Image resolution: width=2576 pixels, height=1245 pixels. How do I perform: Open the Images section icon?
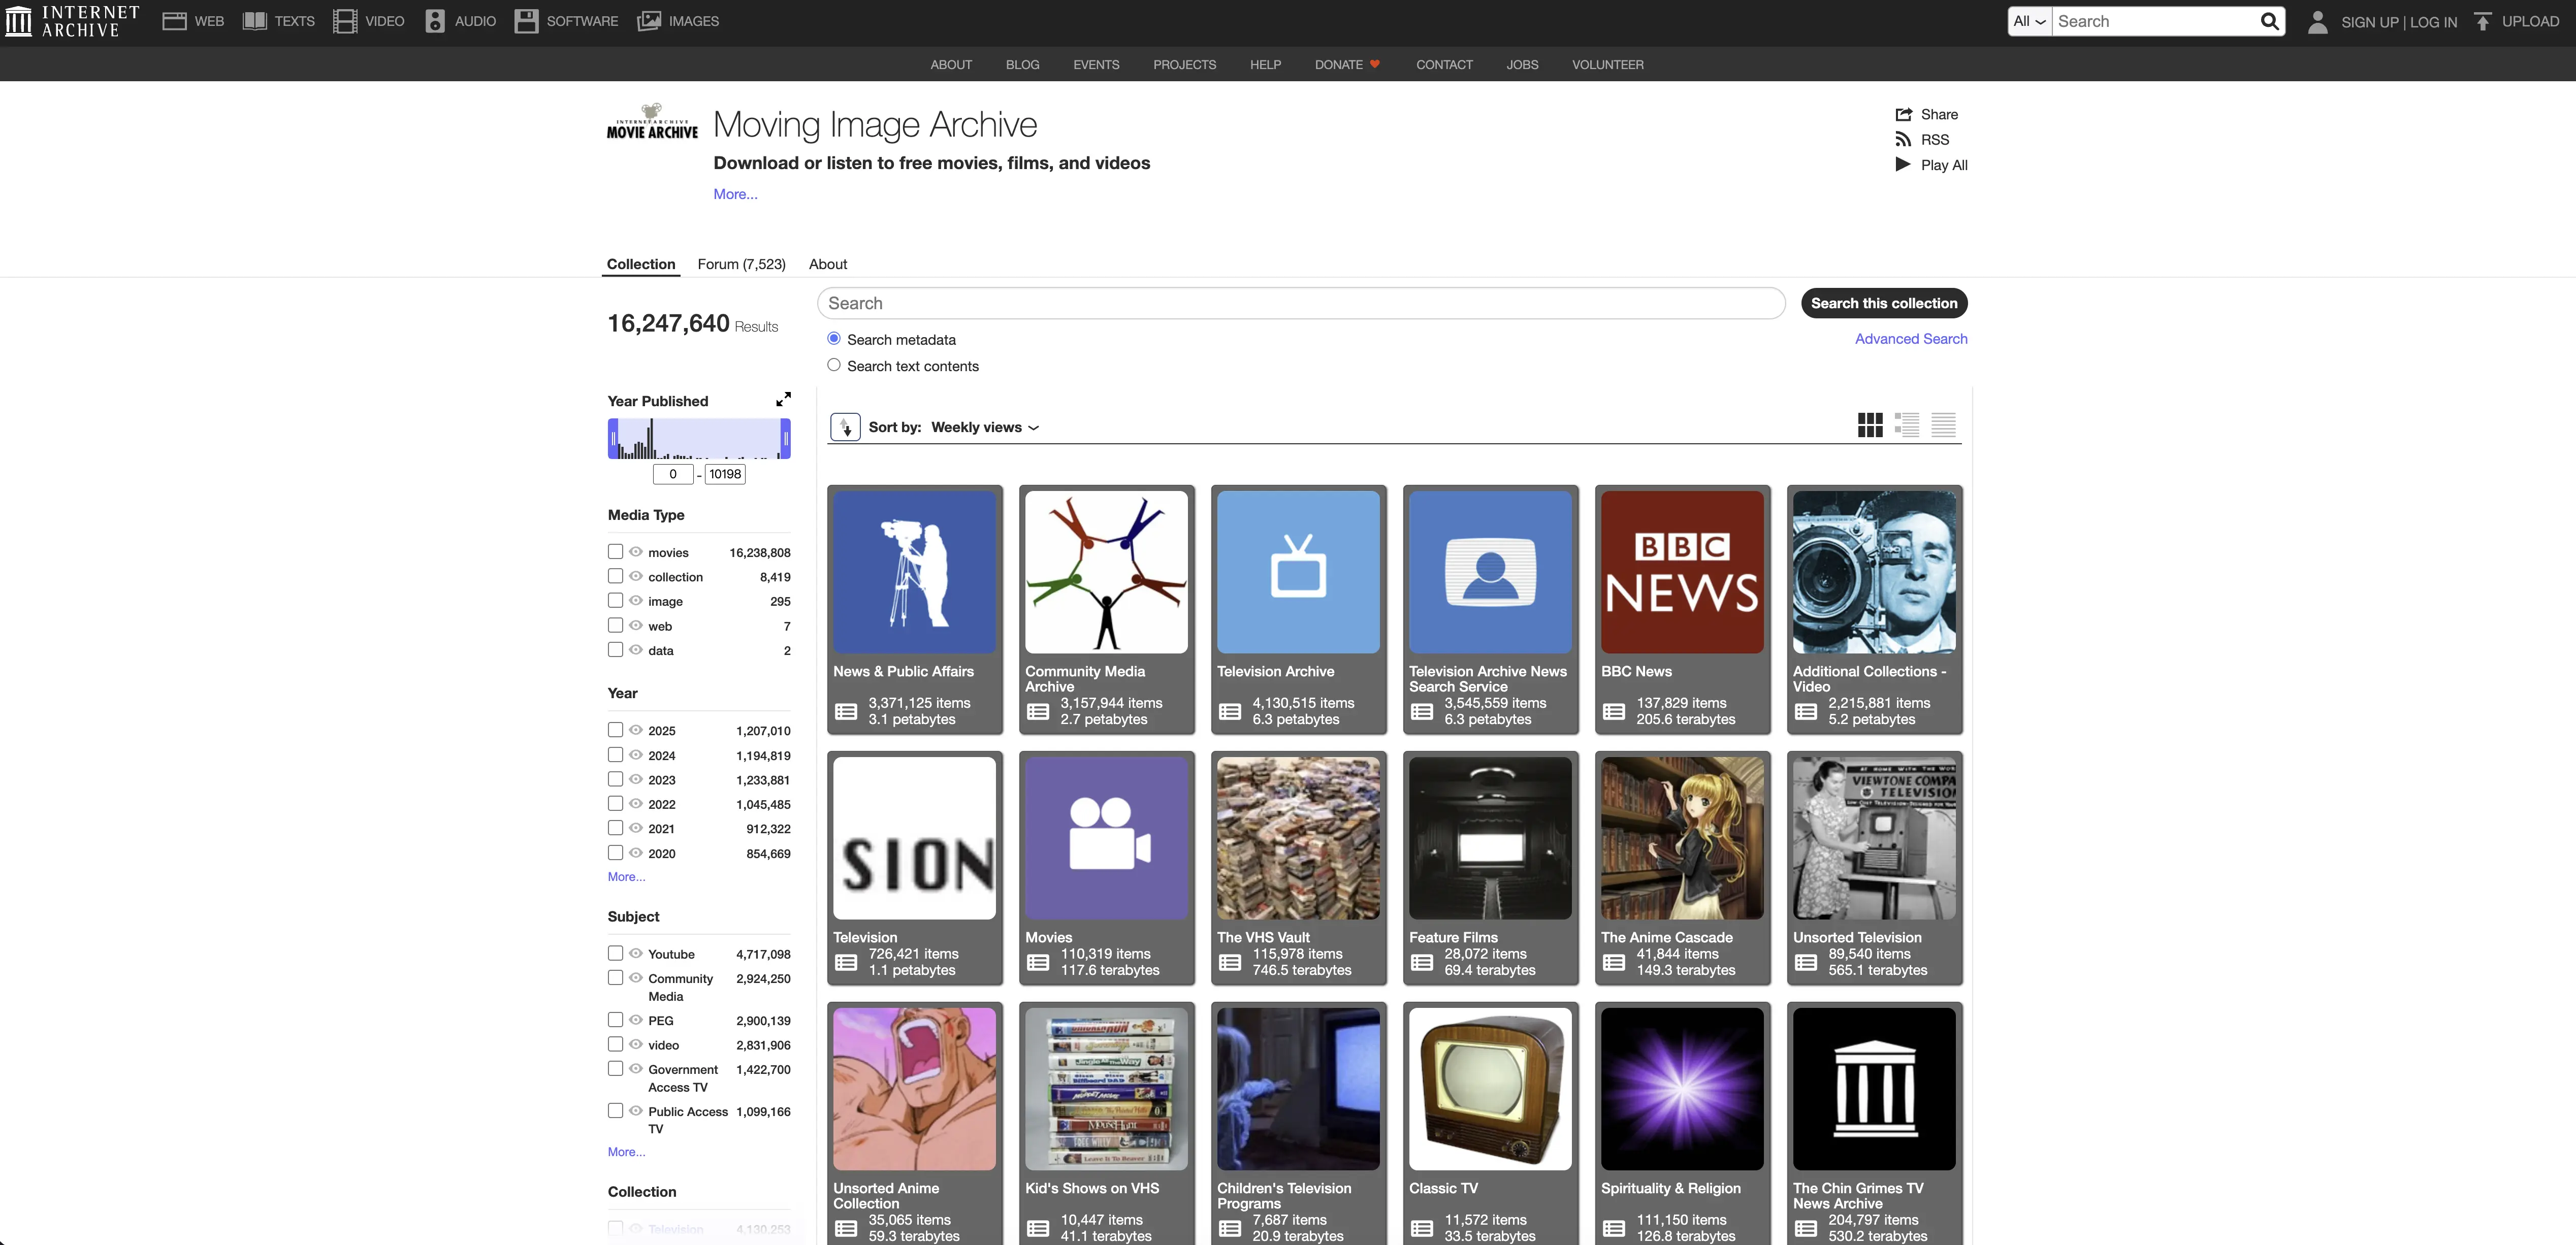649,21
